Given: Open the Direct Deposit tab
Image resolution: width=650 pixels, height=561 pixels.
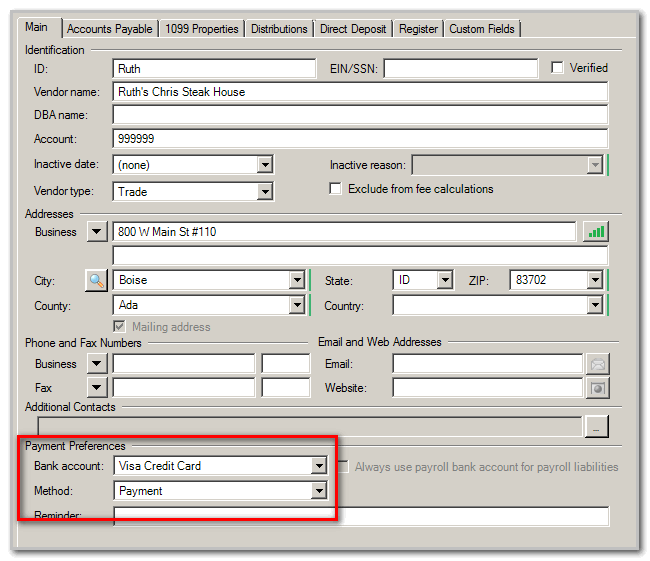Looking at the screenshot, I should (353, 29).
